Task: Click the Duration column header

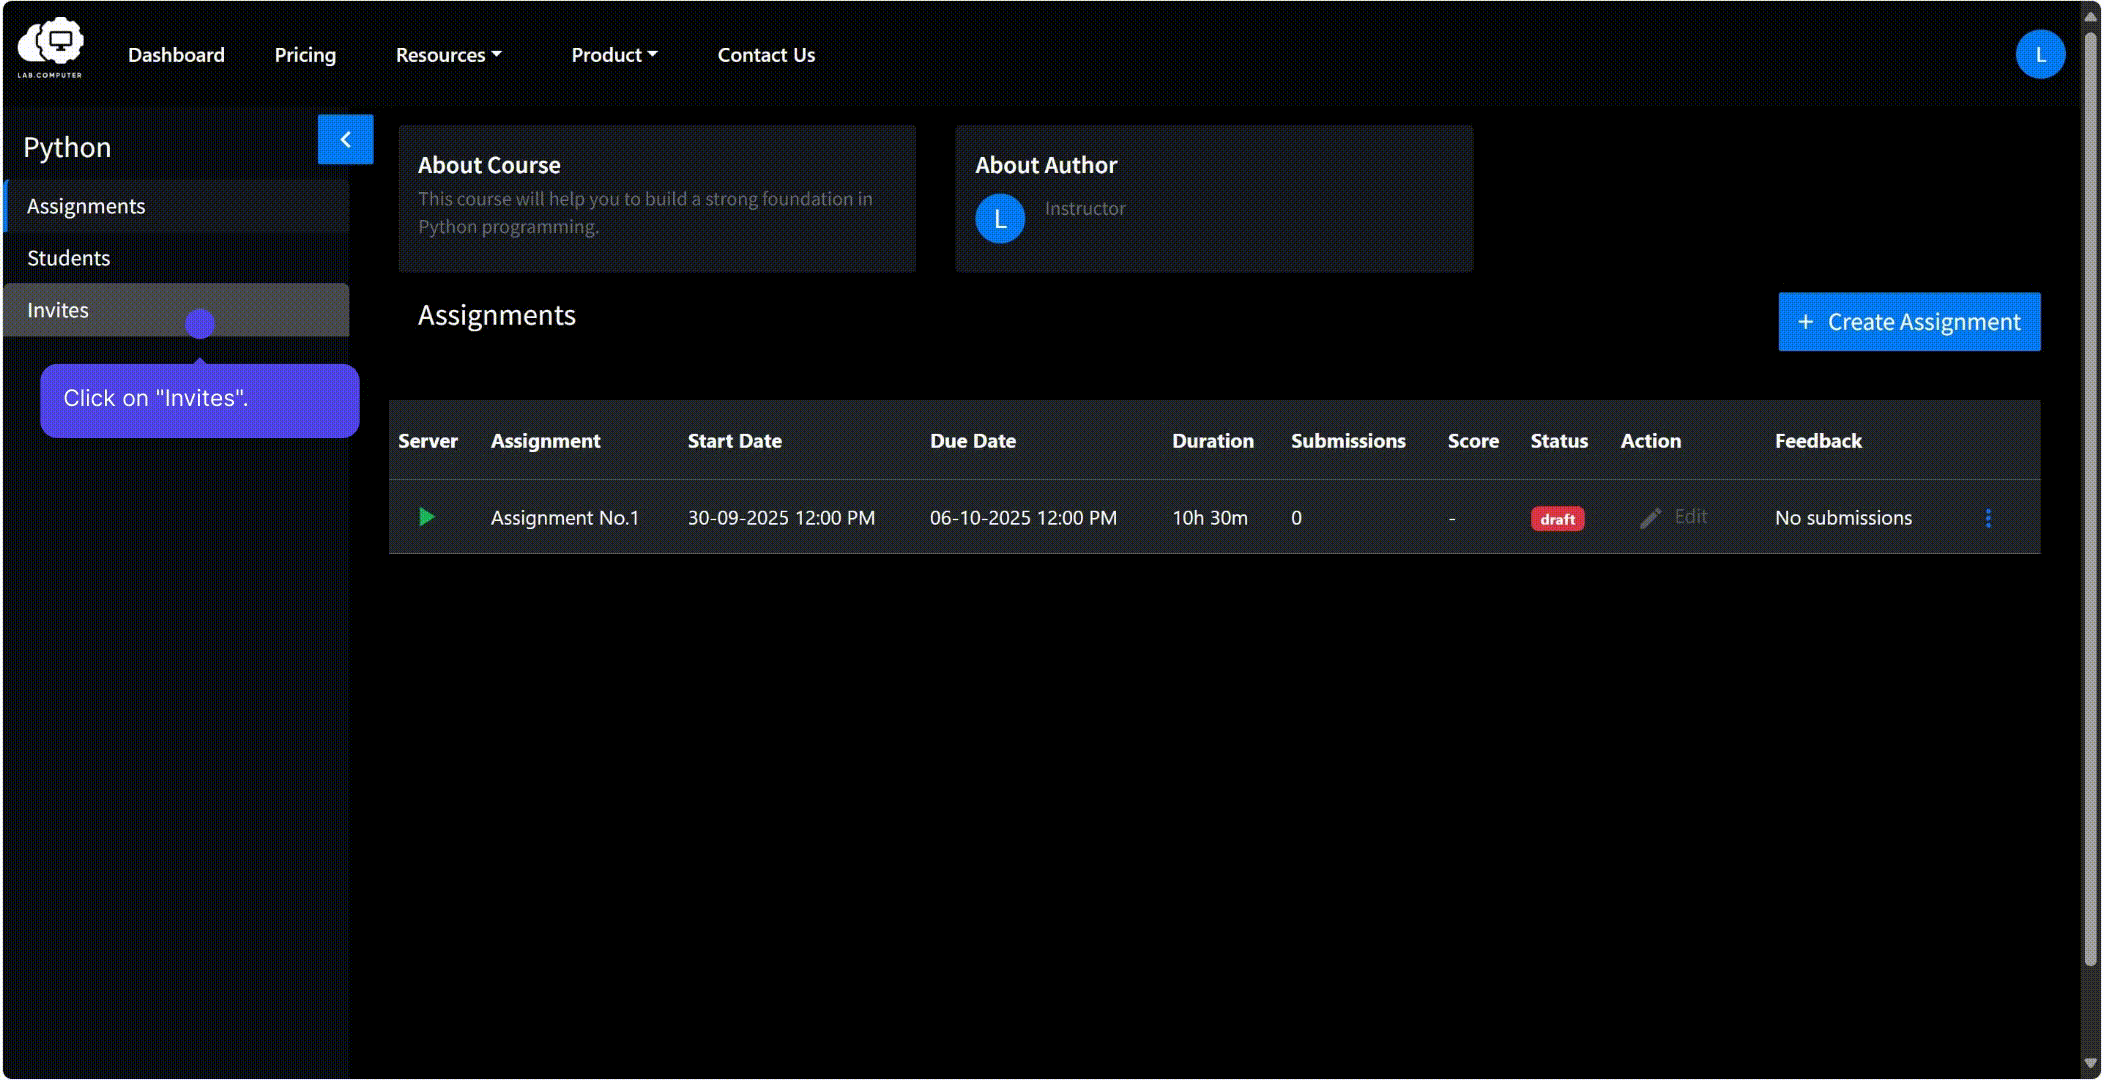Action: click(x=1212, y=441)
